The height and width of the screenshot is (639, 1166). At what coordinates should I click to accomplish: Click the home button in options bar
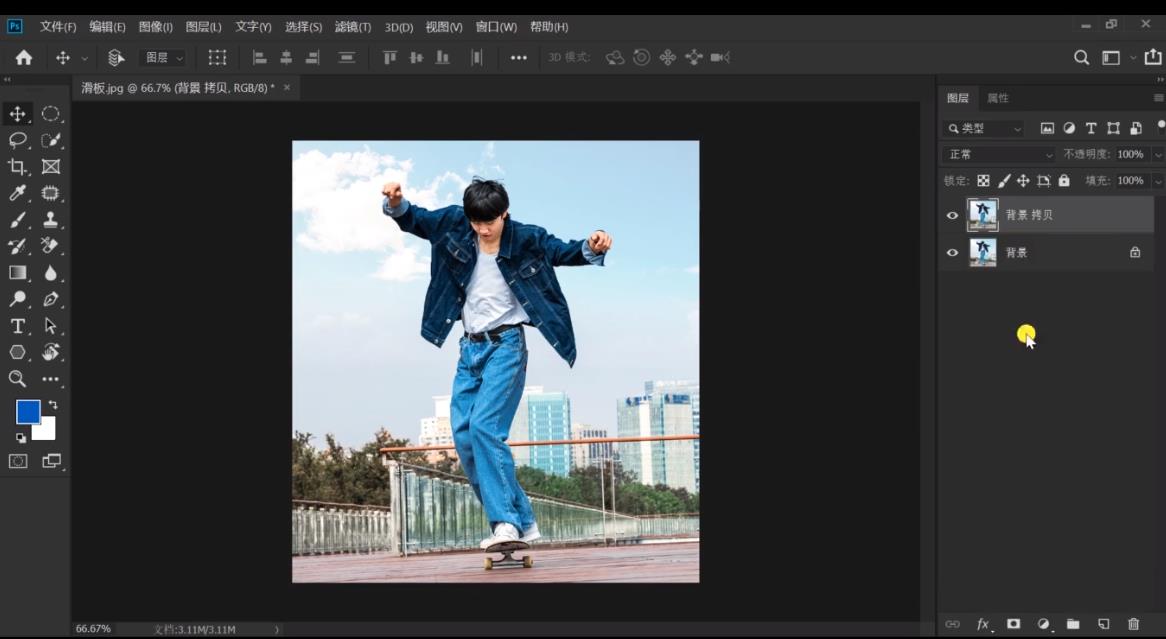point(23,58)
